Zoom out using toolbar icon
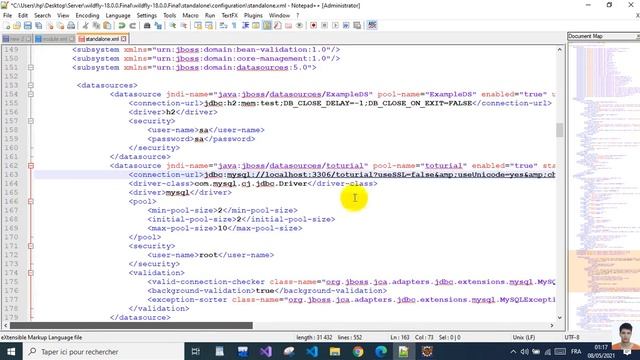 (184, 25)
